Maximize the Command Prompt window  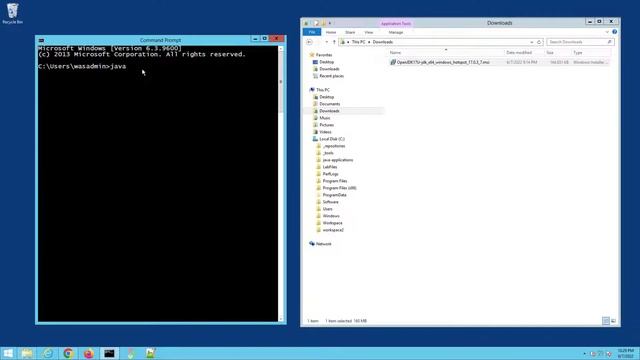264,39
